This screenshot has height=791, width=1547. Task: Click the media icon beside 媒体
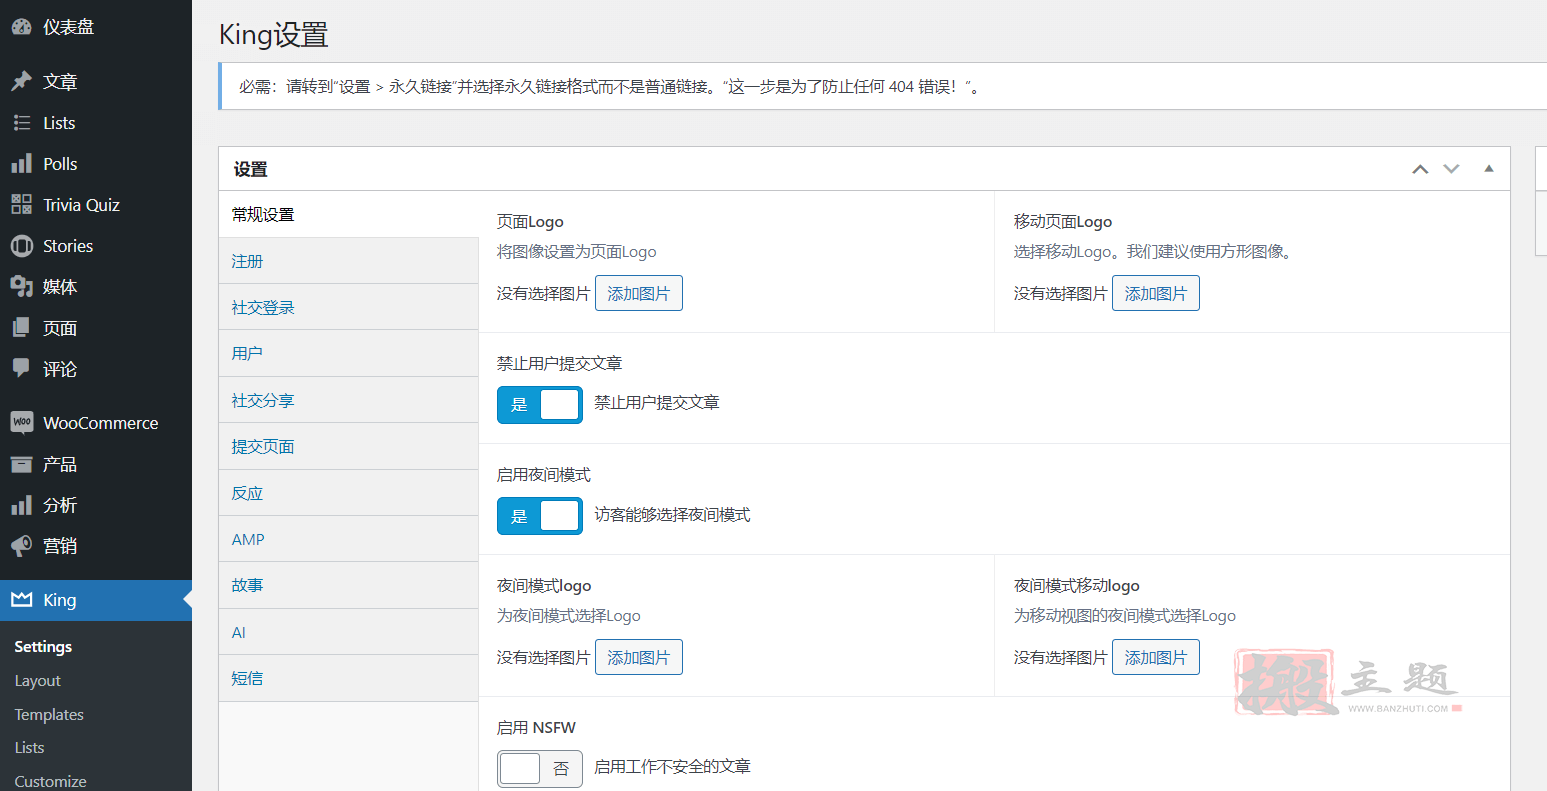[21, 287]
